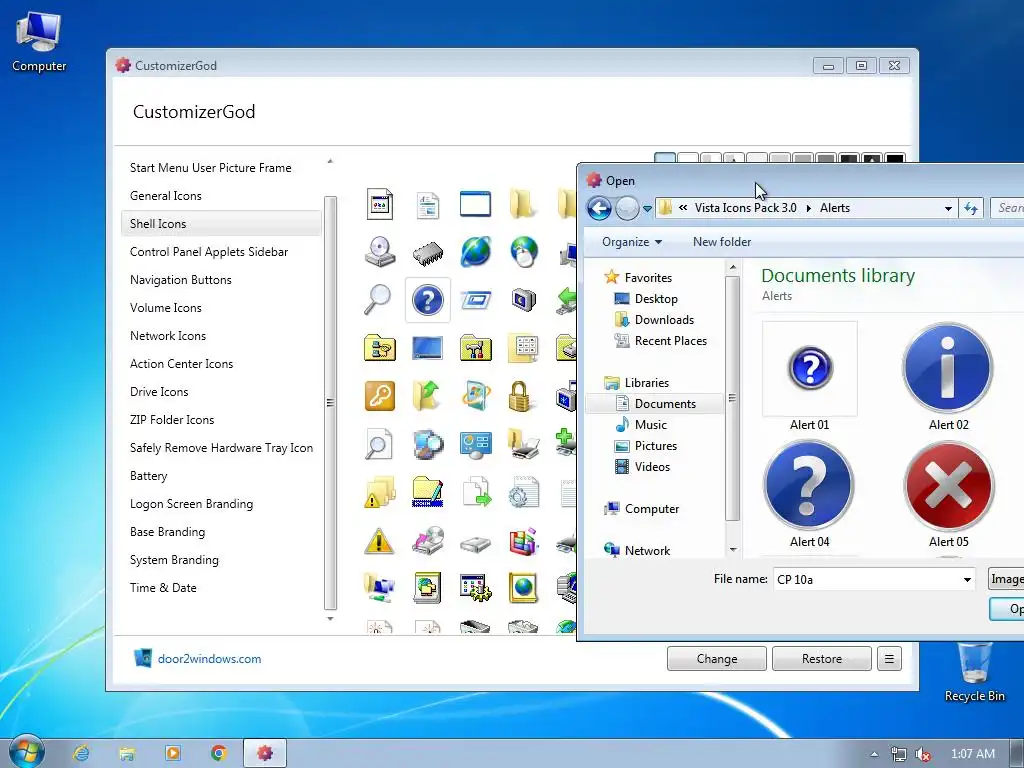Select Computer in the navigation pane
The width and height of the screenshot is (1024, 768).
[x=652, y=509]
